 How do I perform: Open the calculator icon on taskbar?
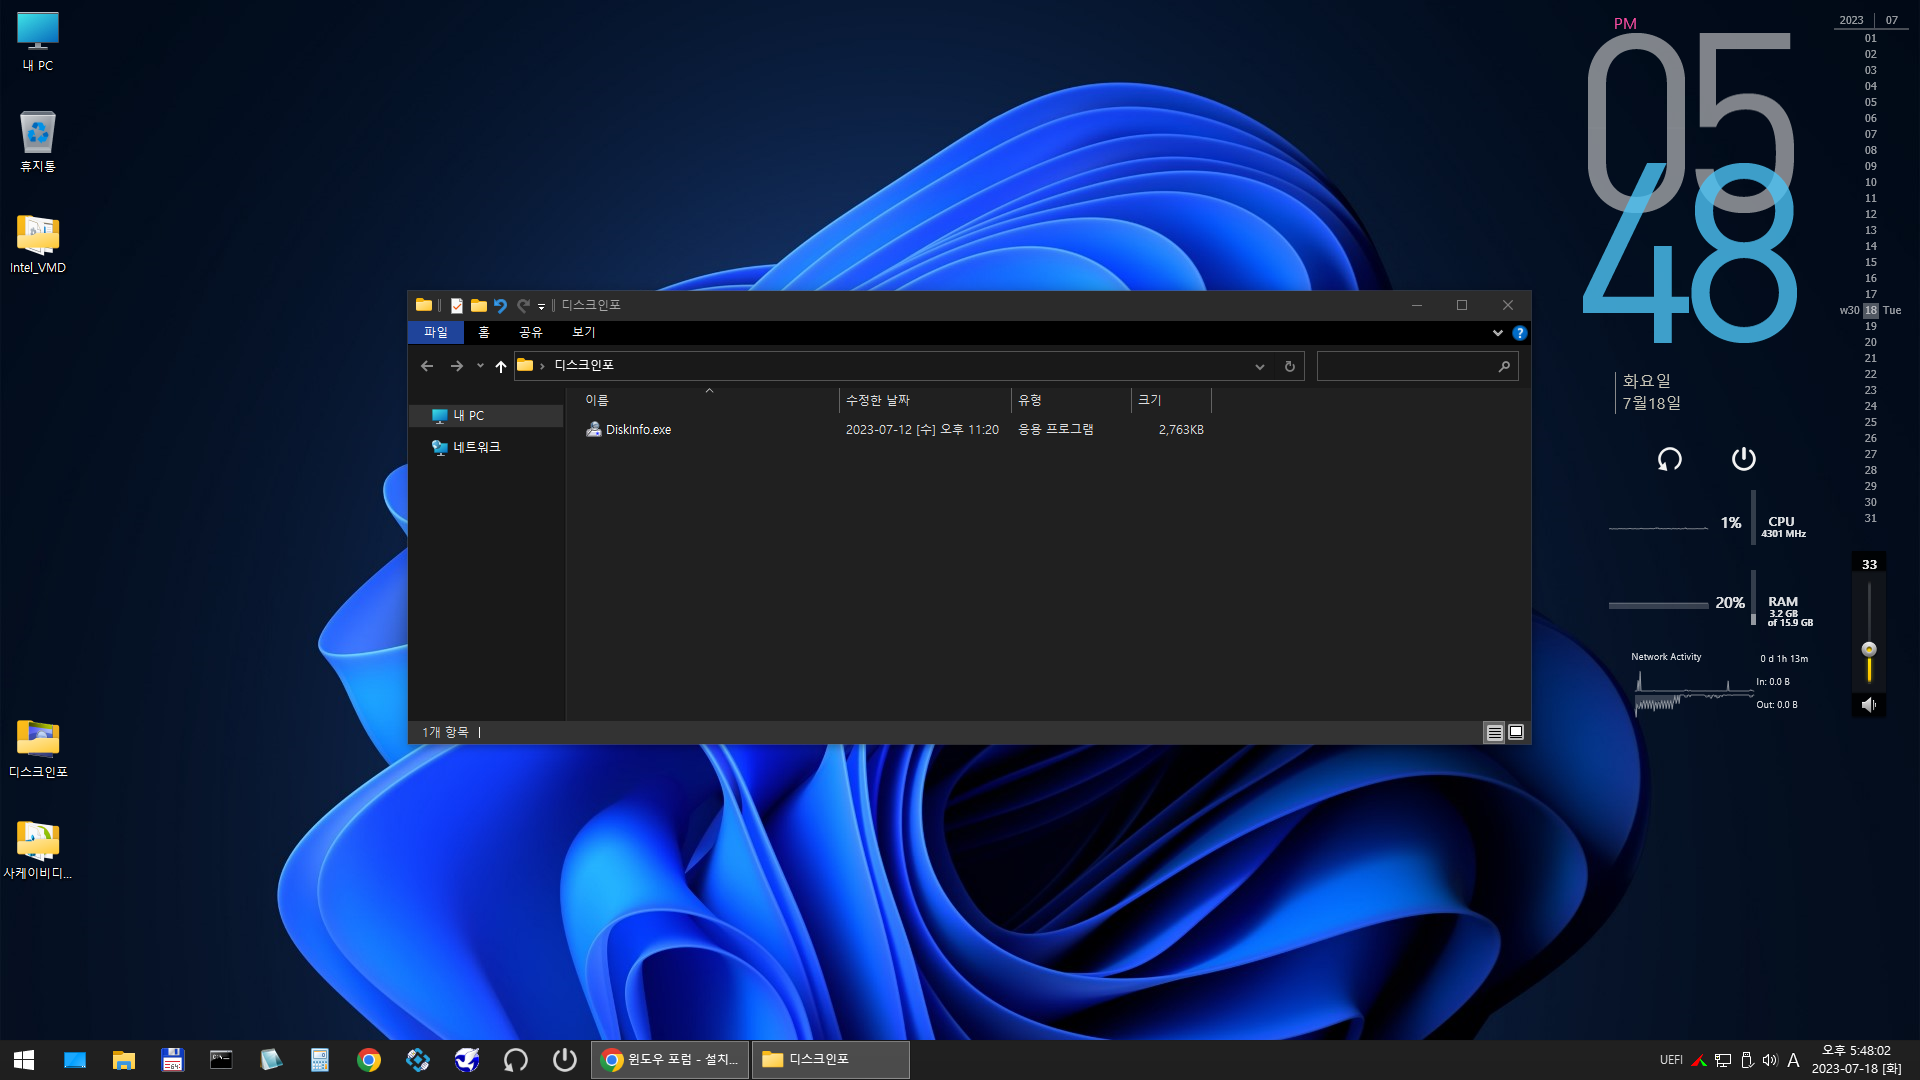320,1060
